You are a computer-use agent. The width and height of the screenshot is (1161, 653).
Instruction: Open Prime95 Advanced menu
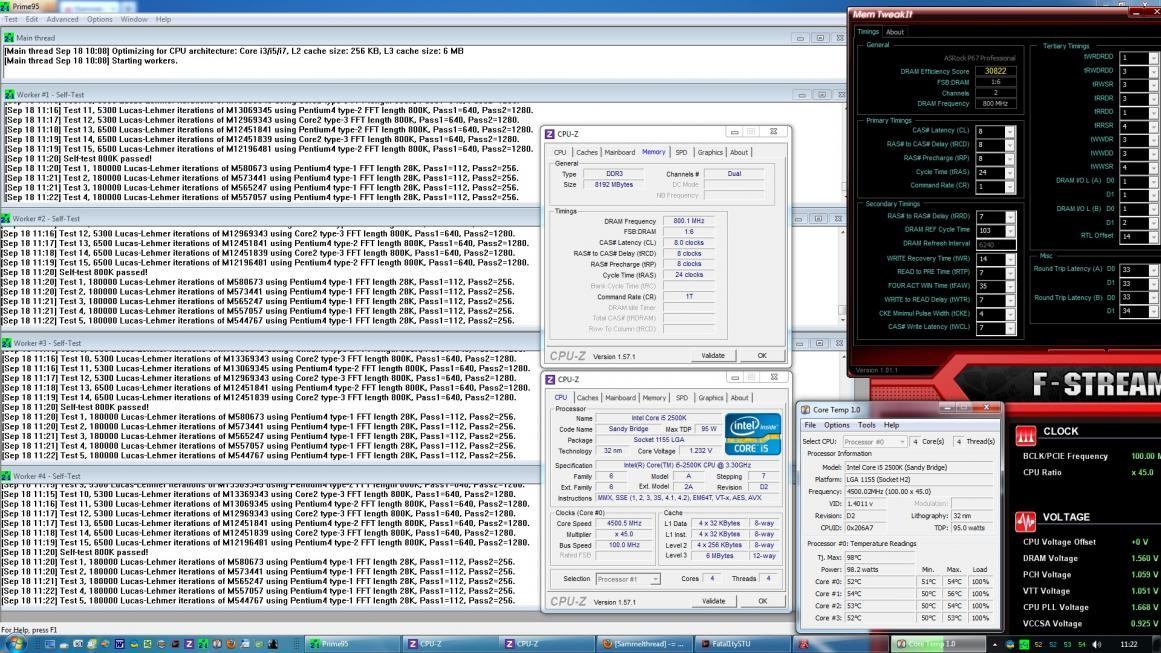[62, 19]
